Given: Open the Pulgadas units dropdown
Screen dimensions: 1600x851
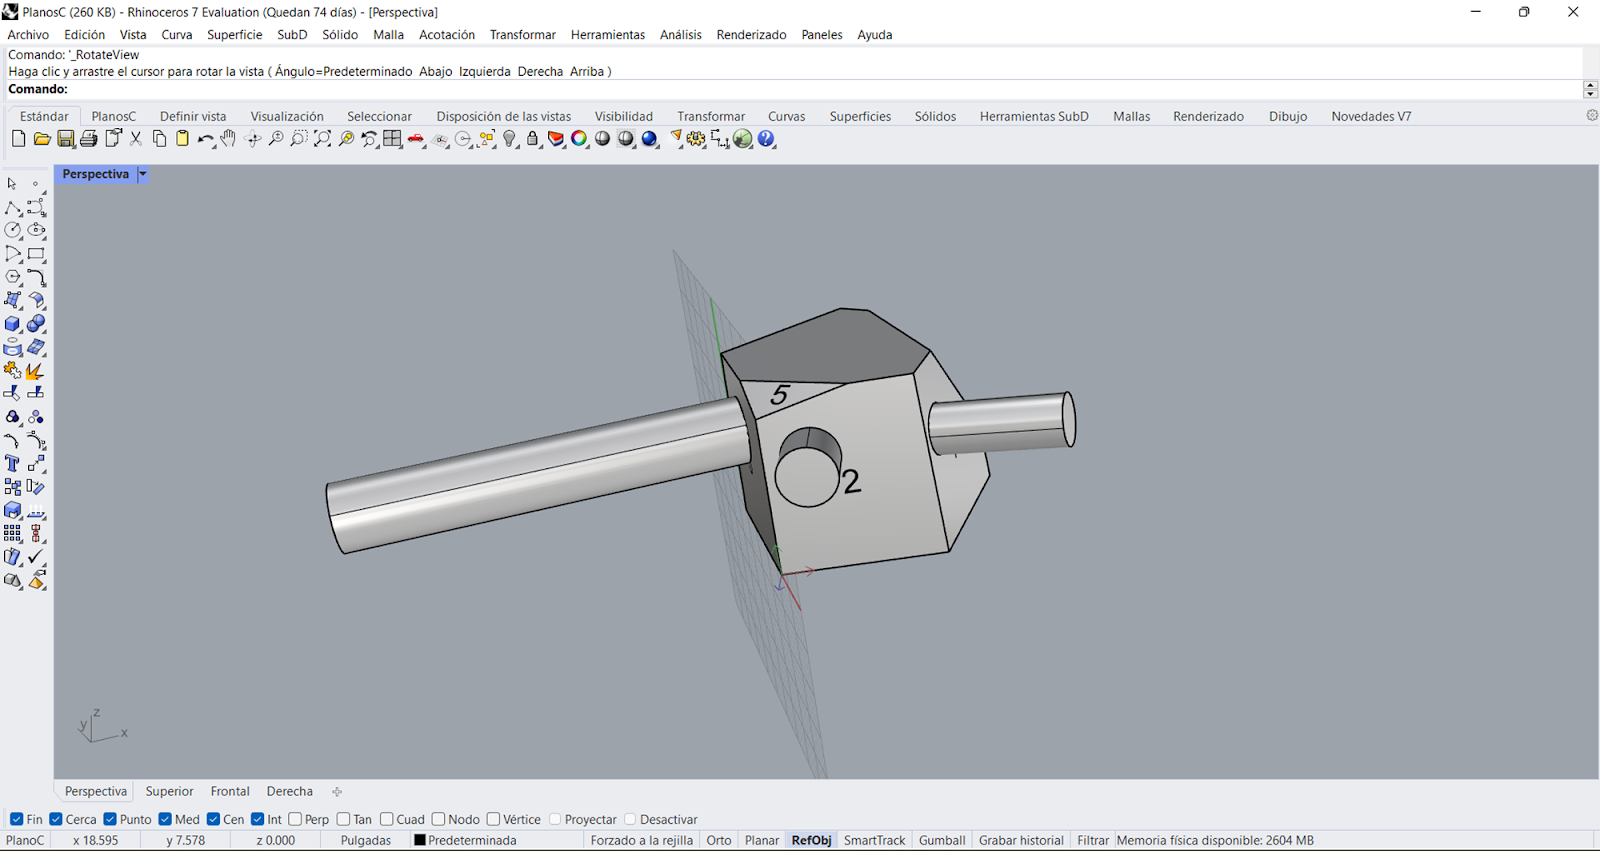Looking at the screenshot, I should coord(366,840).
